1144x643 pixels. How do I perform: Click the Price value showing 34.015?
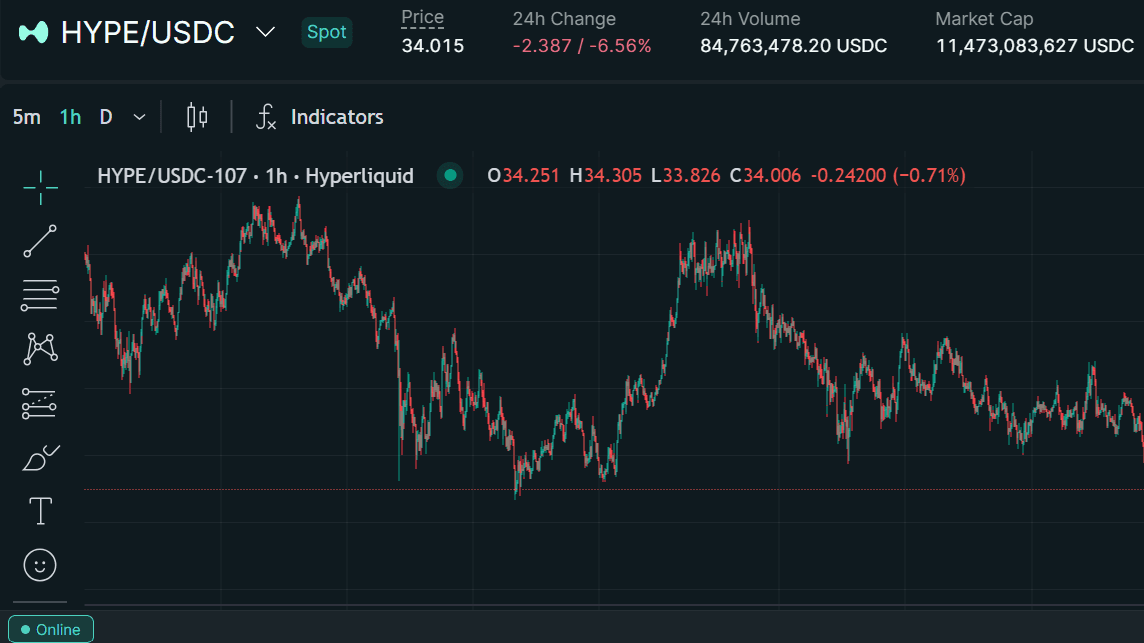point(433,45)
